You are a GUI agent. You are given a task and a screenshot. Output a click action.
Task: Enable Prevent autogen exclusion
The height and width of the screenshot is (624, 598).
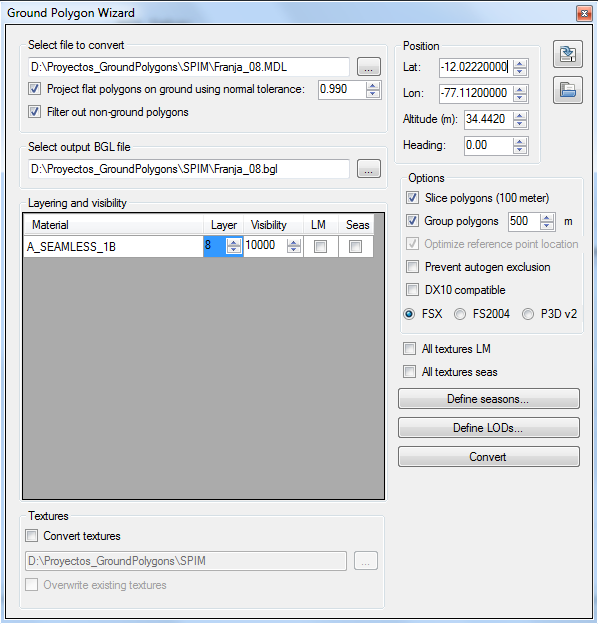(412, 267)
